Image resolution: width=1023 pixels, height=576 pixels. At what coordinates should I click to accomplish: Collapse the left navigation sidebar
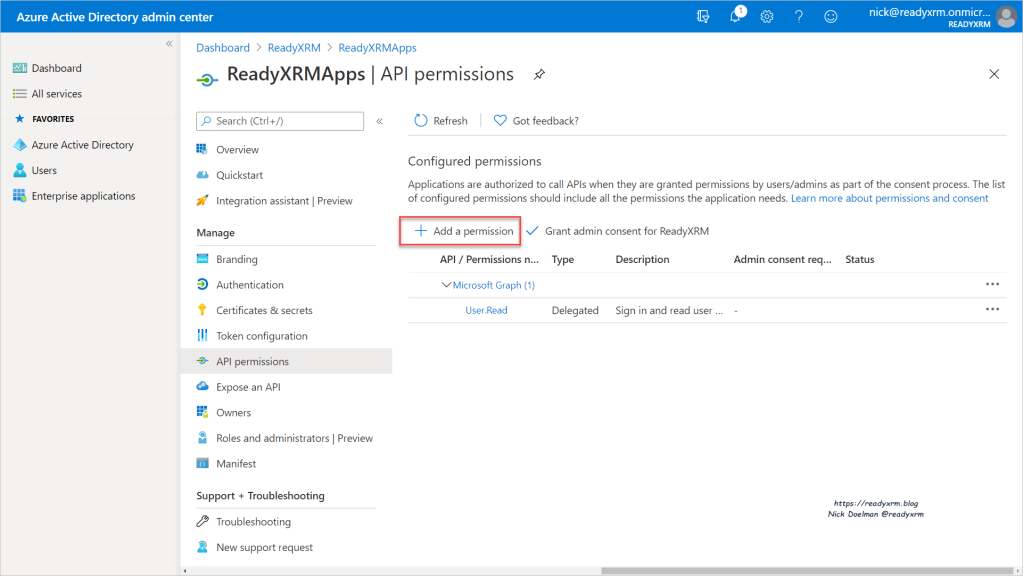pyautogui.click(x=169, y=44)
